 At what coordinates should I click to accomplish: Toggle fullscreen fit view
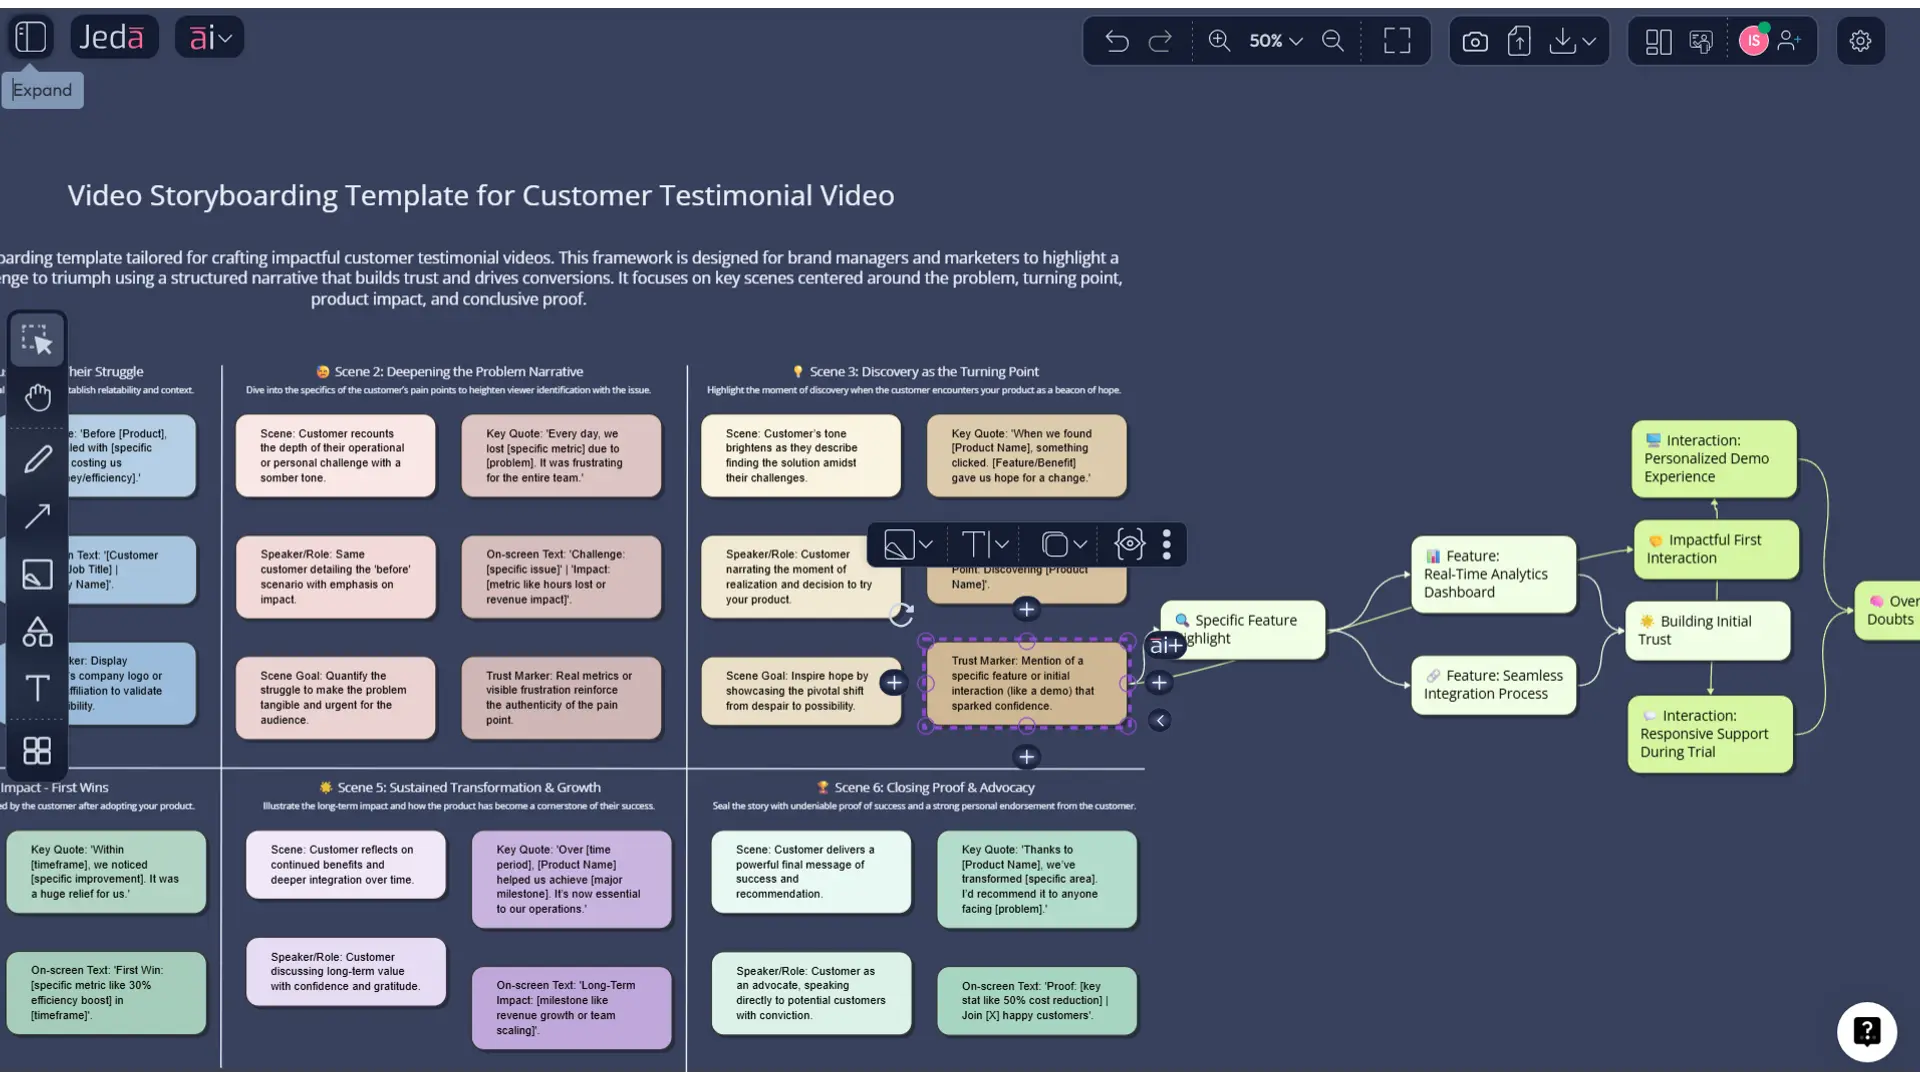pyautogui.click(x=1397, y=41)
